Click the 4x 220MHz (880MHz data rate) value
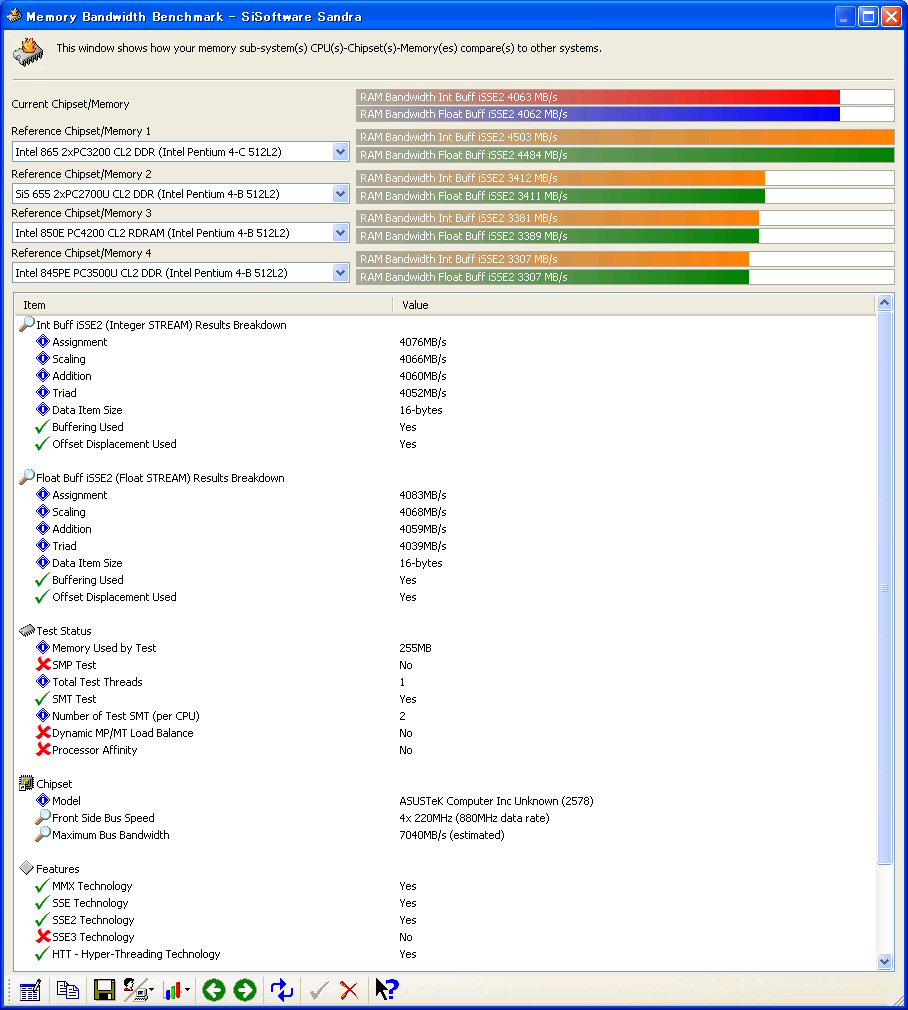Screen dimensions: 908x1010 pyautogui.click(x=474, y=818)
